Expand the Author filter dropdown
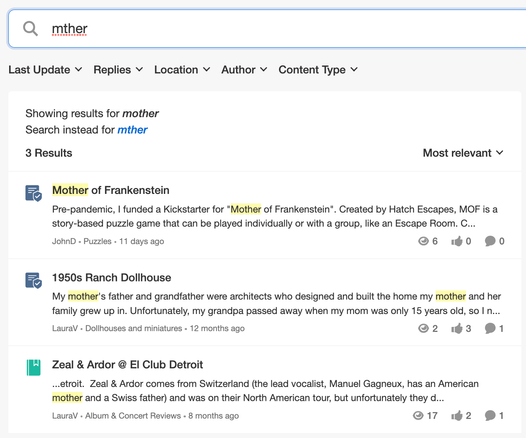The image size is (526, 438). (x=244, y=70)
